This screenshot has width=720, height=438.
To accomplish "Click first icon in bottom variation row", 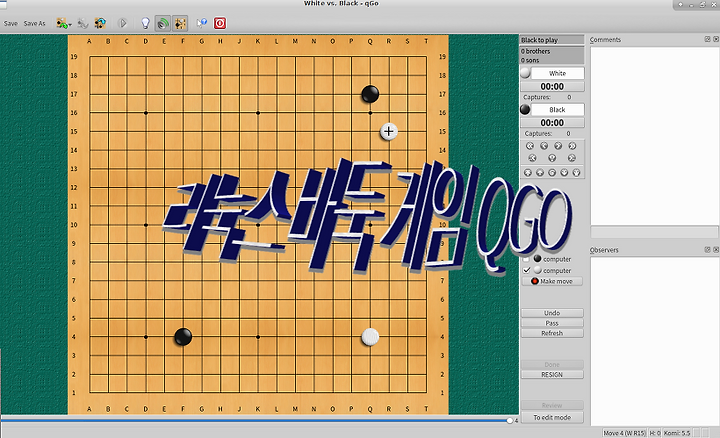I will (x=528, y=173).
